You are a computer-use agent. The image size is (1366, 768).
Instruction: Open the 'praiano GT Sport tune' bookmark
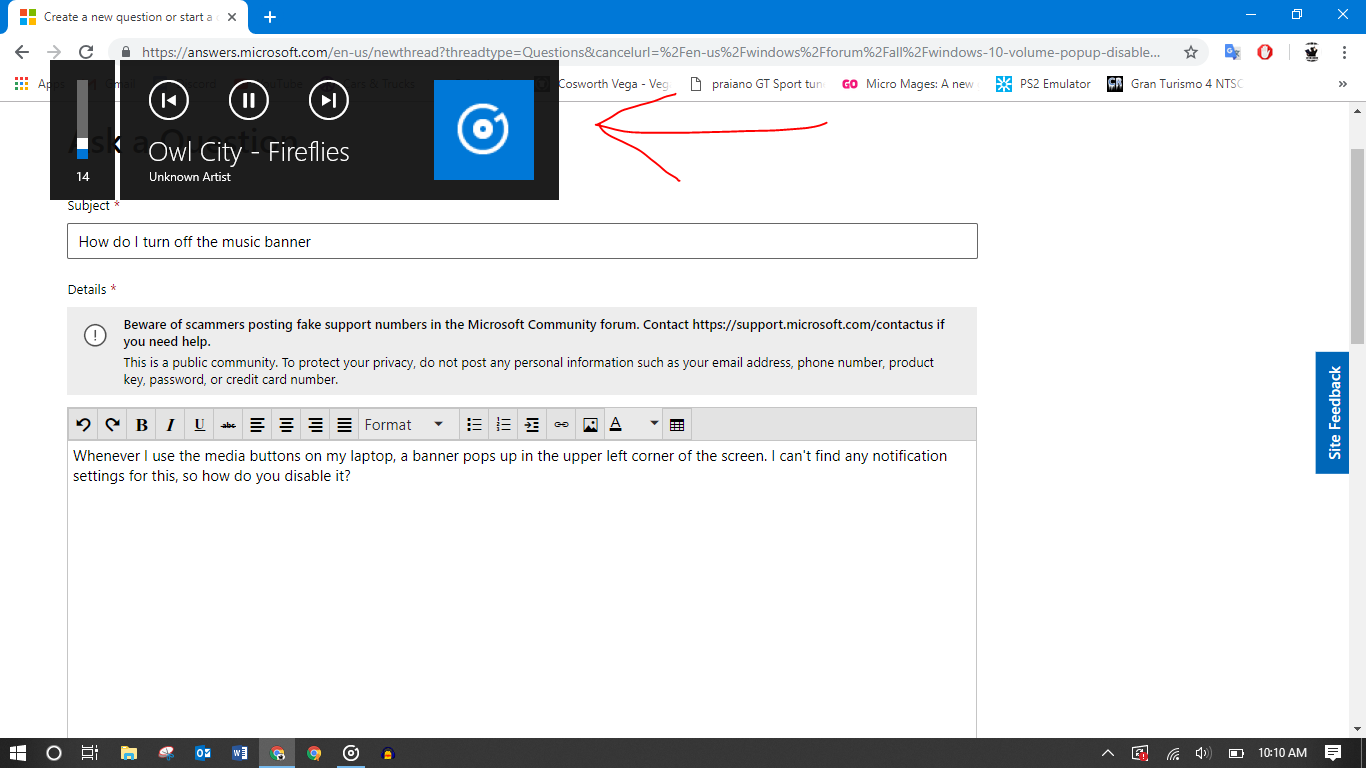coord(757,84)
